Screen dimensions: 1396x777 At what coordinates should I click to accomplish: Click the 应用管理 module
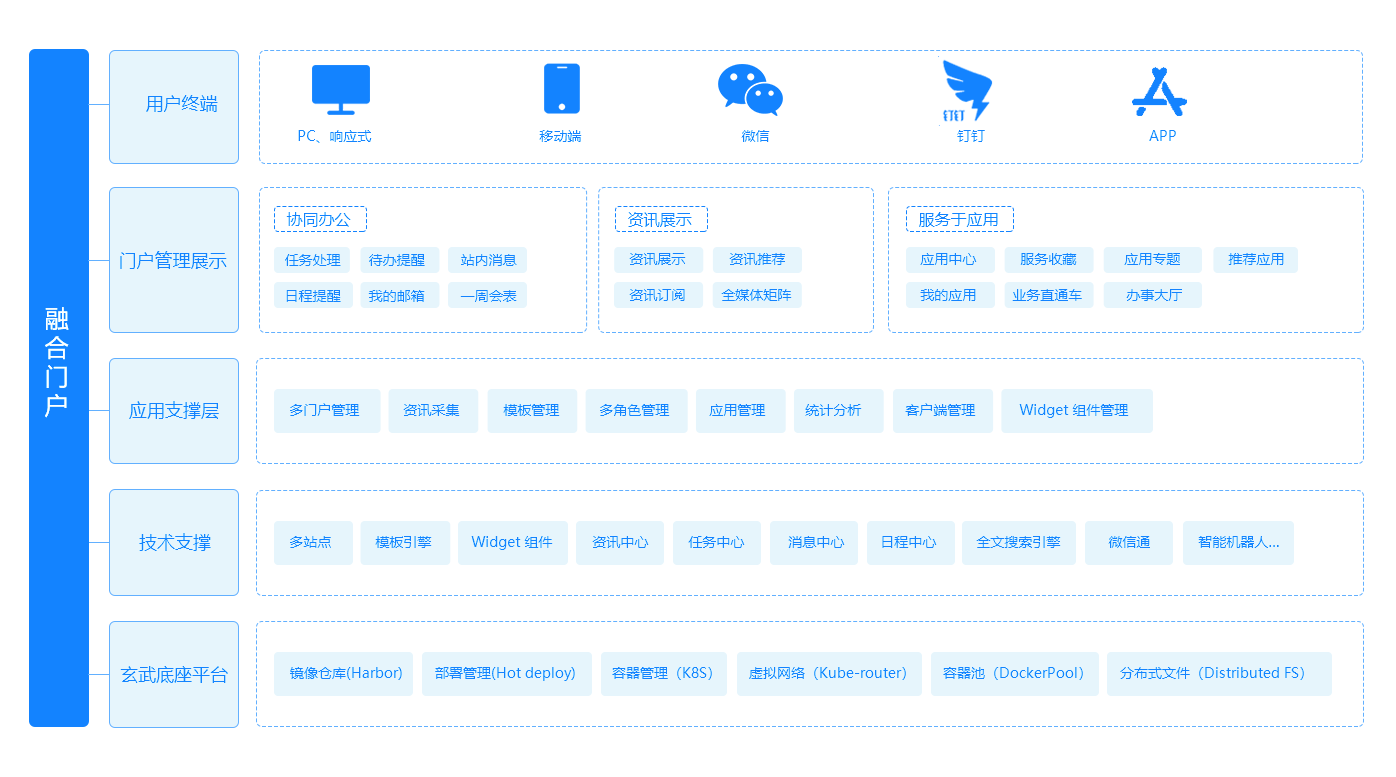[740, 411]
